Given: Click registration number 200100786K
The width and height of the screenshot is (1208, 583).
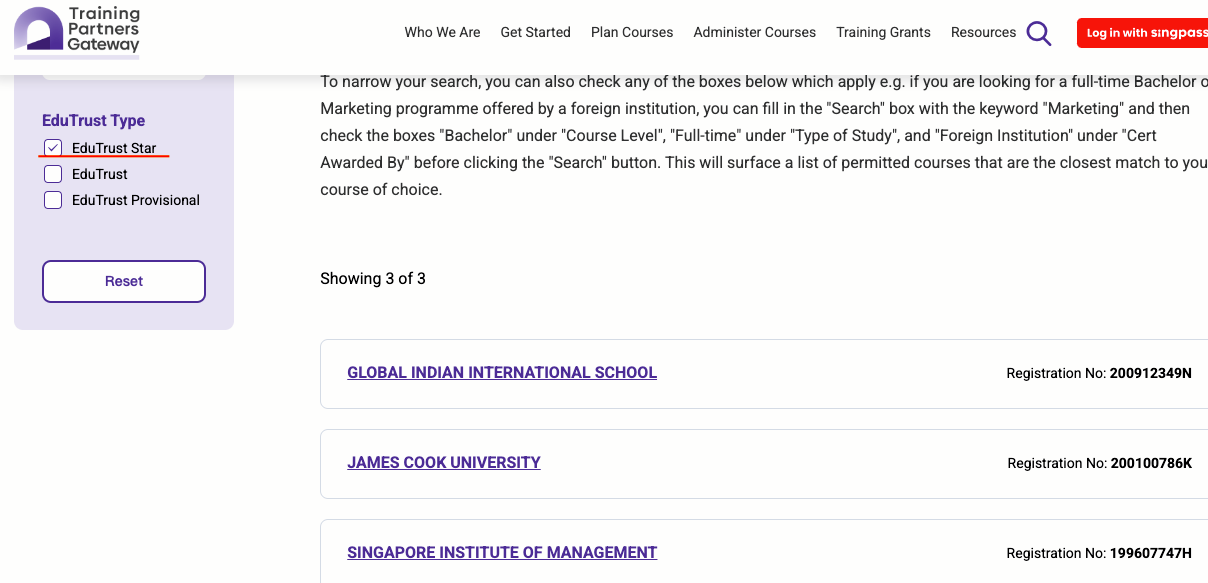Looking at the screenshot, I should point(1150,464).
